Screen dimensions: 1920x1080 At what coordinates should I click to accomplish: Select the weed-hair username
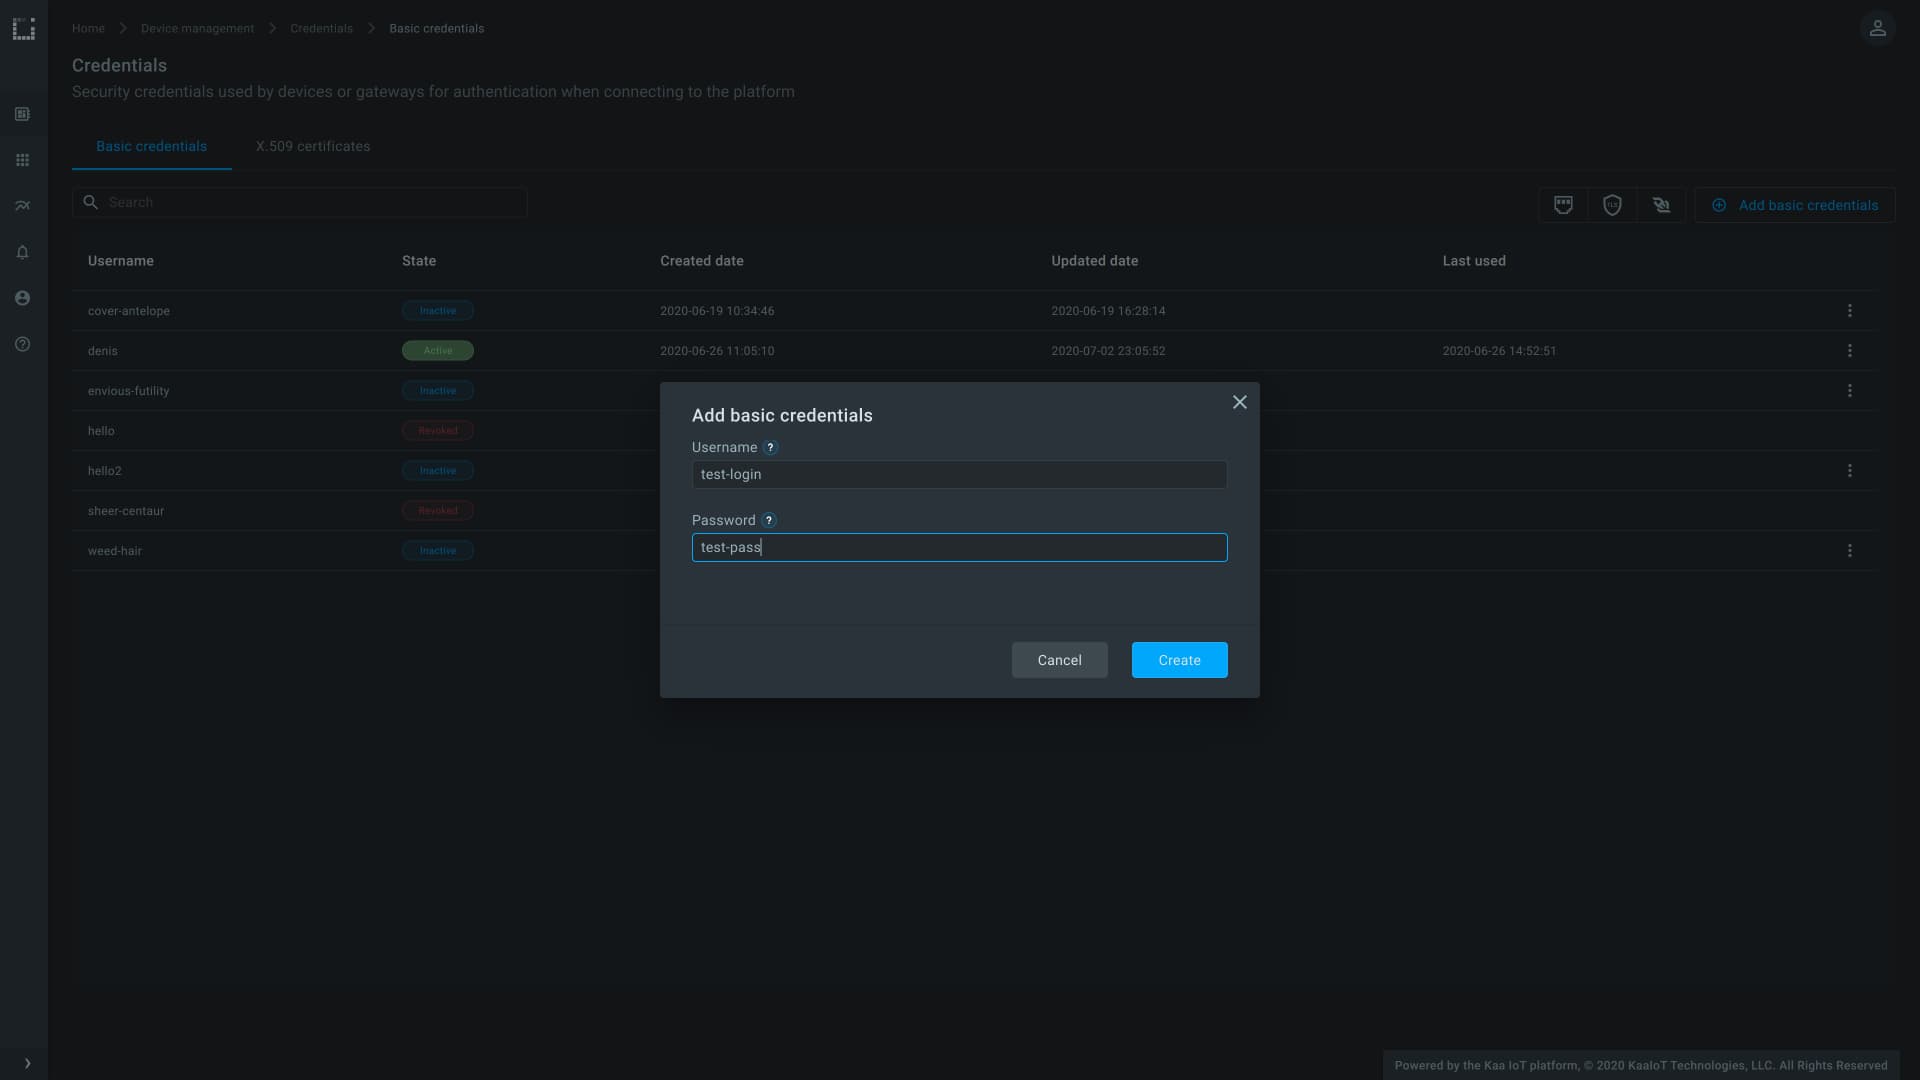tap(115, 551)
